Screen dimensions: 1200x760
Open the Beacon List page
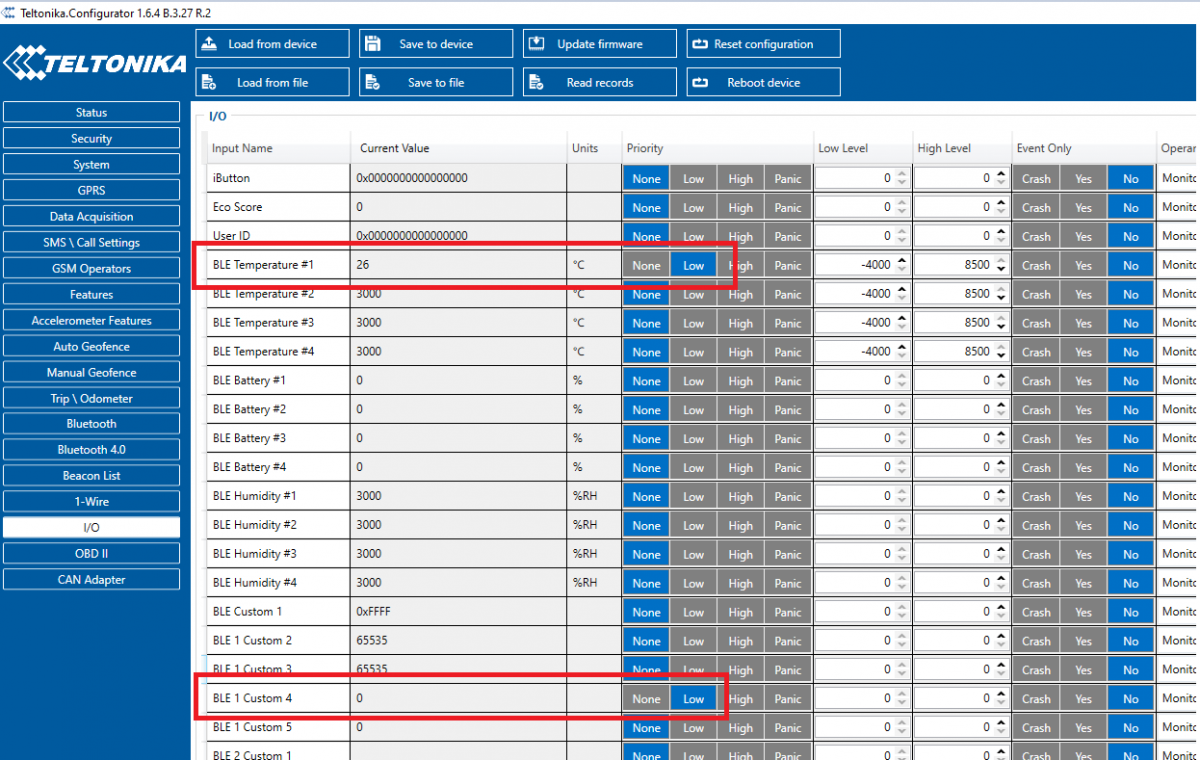tap(91, 476)
